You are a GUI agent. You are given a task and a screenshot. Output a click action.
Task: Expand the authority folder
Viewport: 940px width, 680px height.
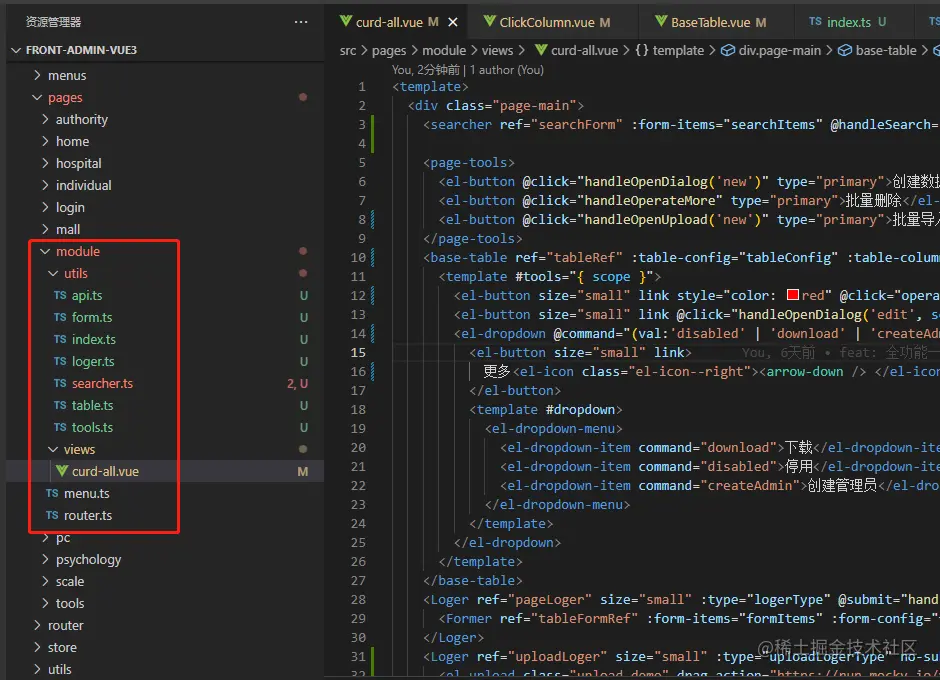pyautogui.click(x=46, y=119)
